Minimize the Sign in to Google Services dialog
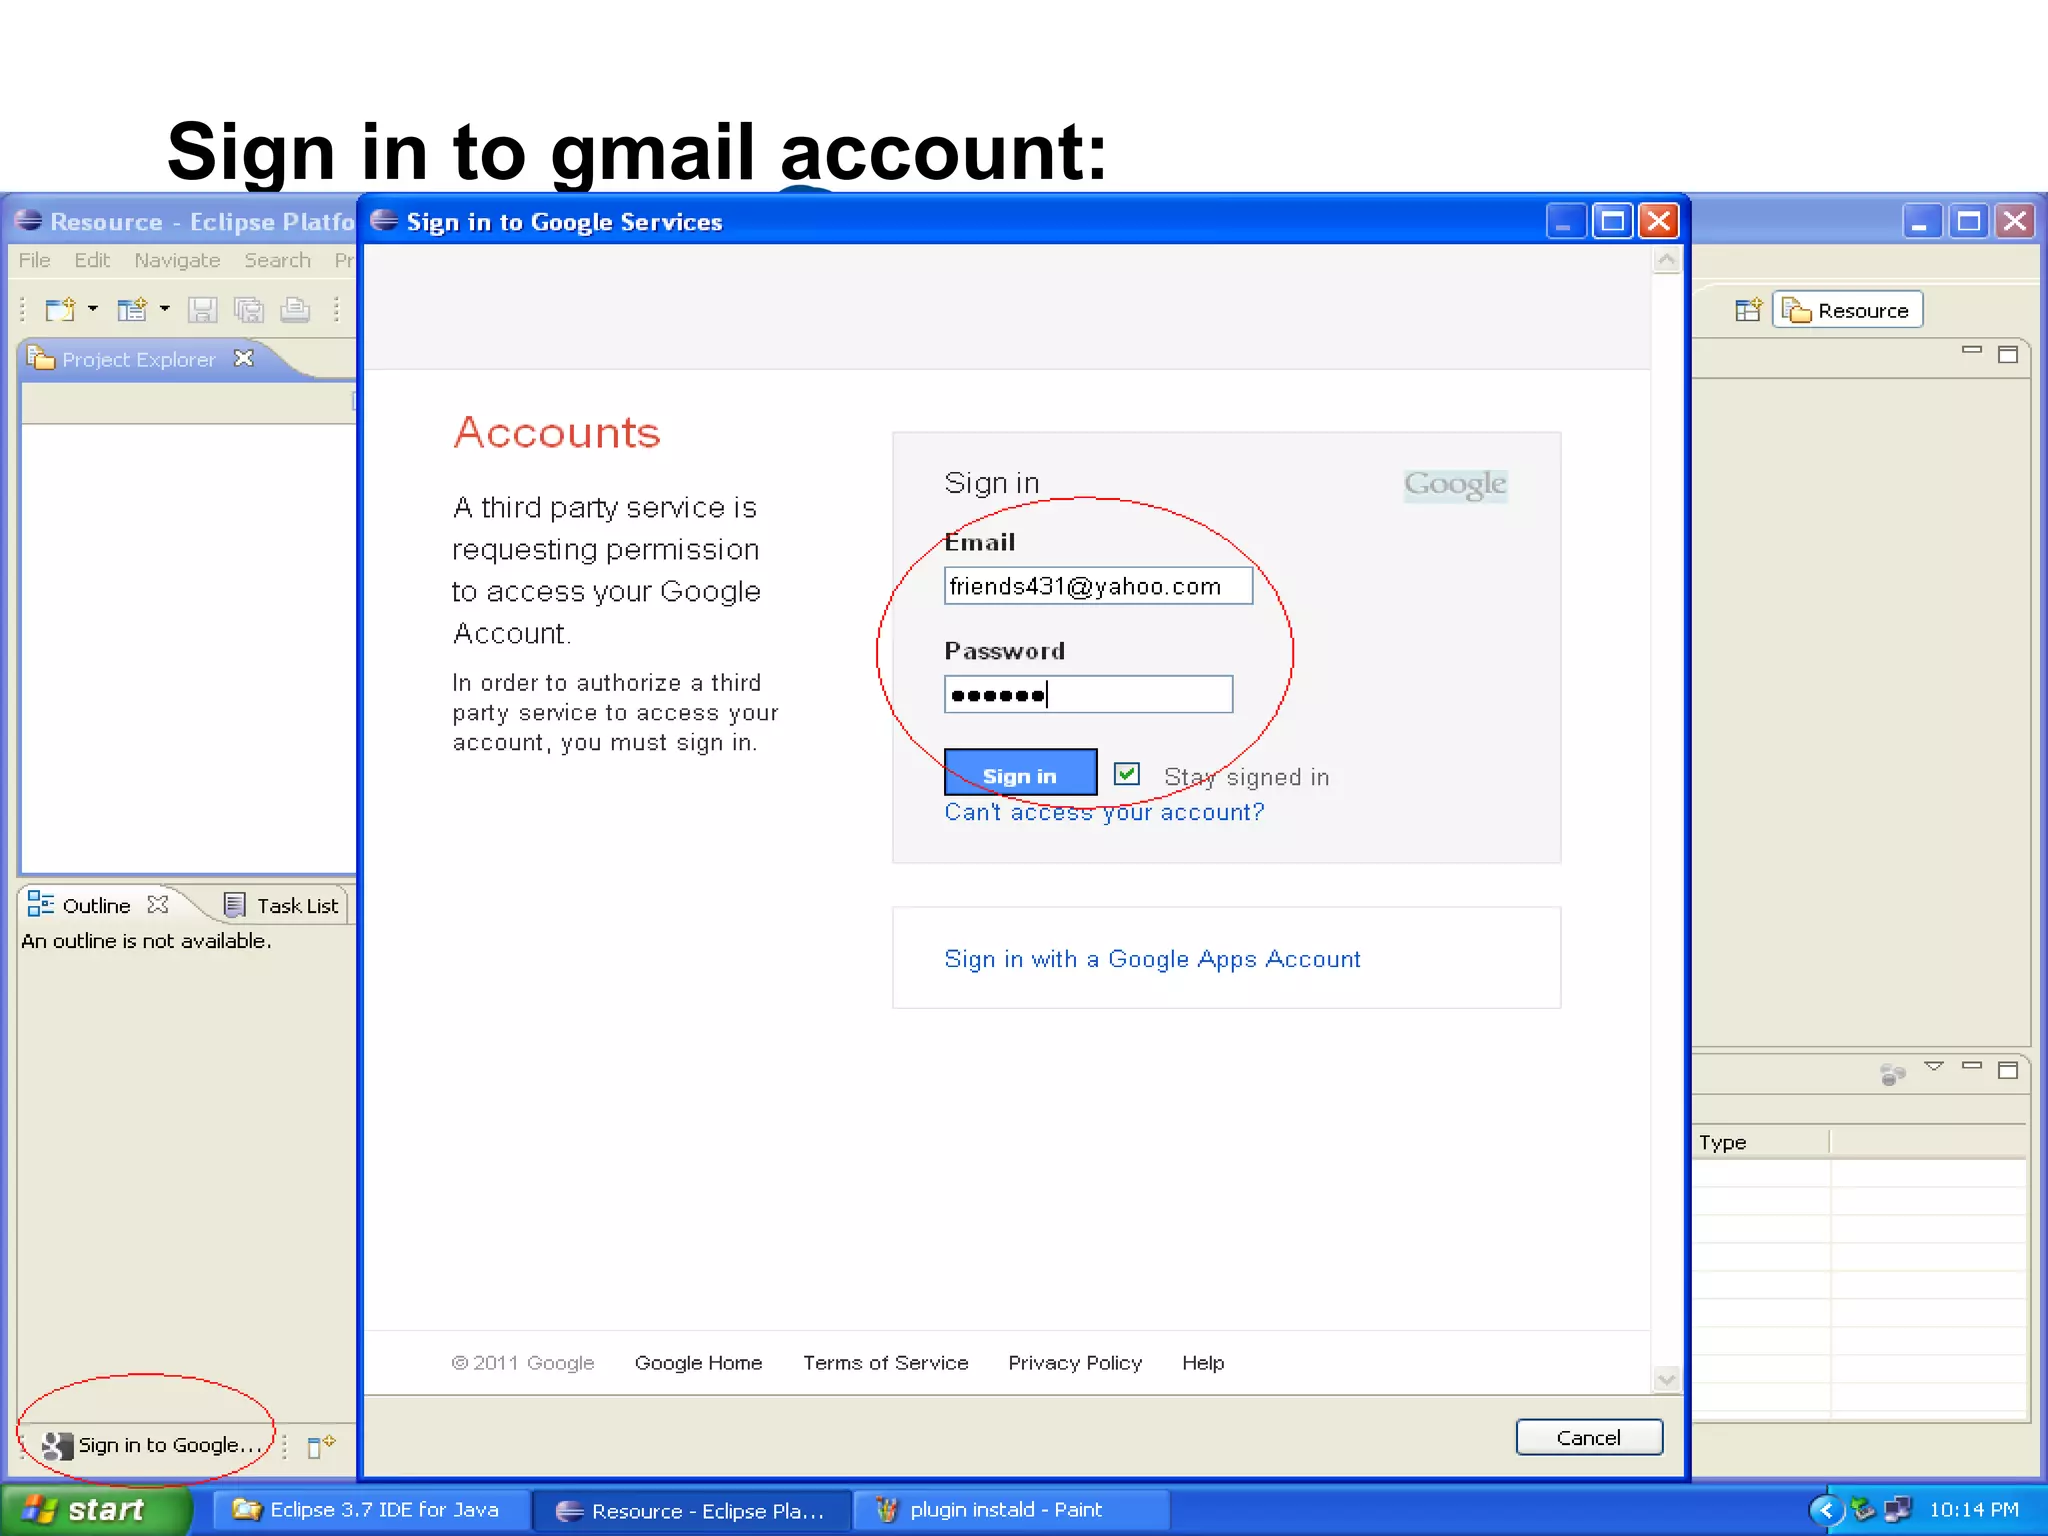Screen dimensions: 2048x1536 [x=1566, y=221]
